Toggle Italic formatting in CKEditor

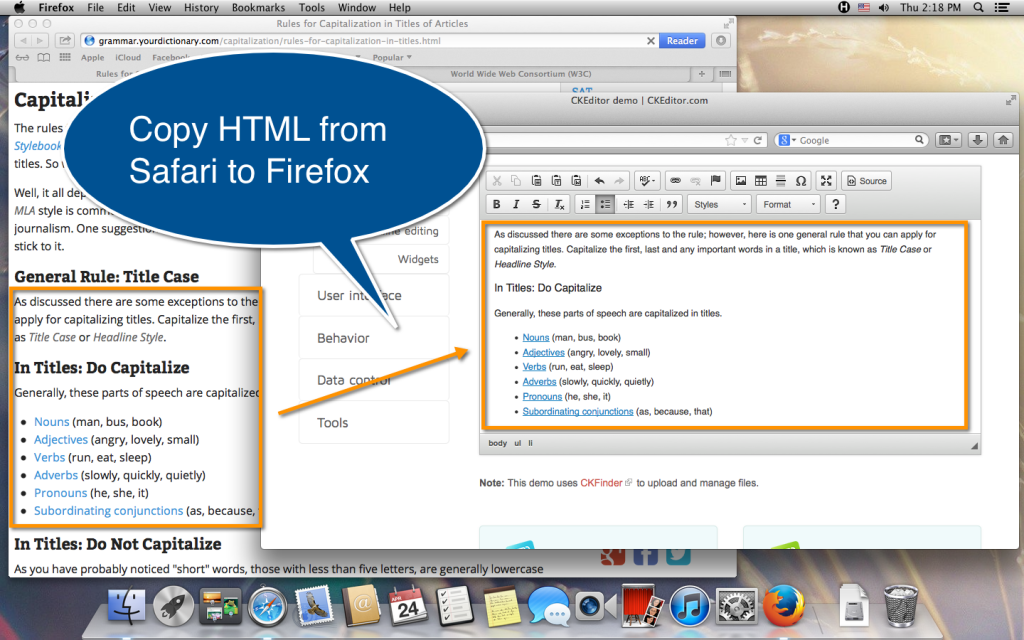pyautogui.click(x=516, y=204)
